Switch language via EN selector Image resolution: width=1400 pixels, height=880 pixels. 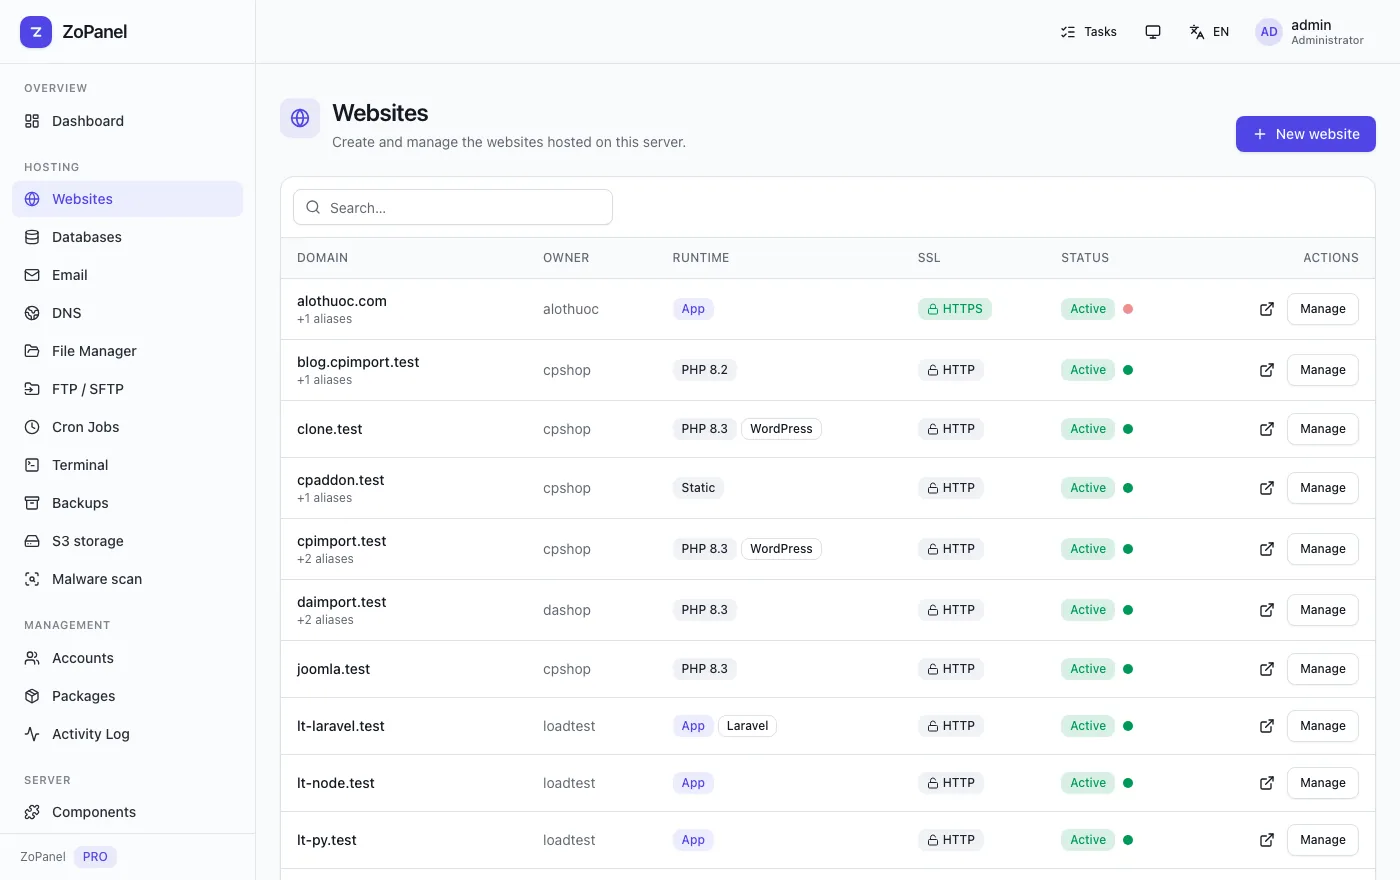(x=1209, y=32)
